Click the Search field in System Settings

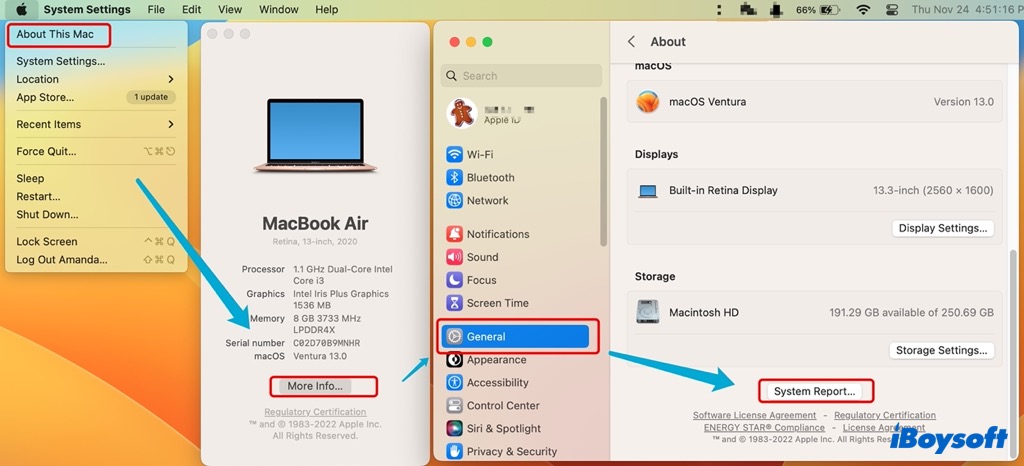click(x=521, y=76)
